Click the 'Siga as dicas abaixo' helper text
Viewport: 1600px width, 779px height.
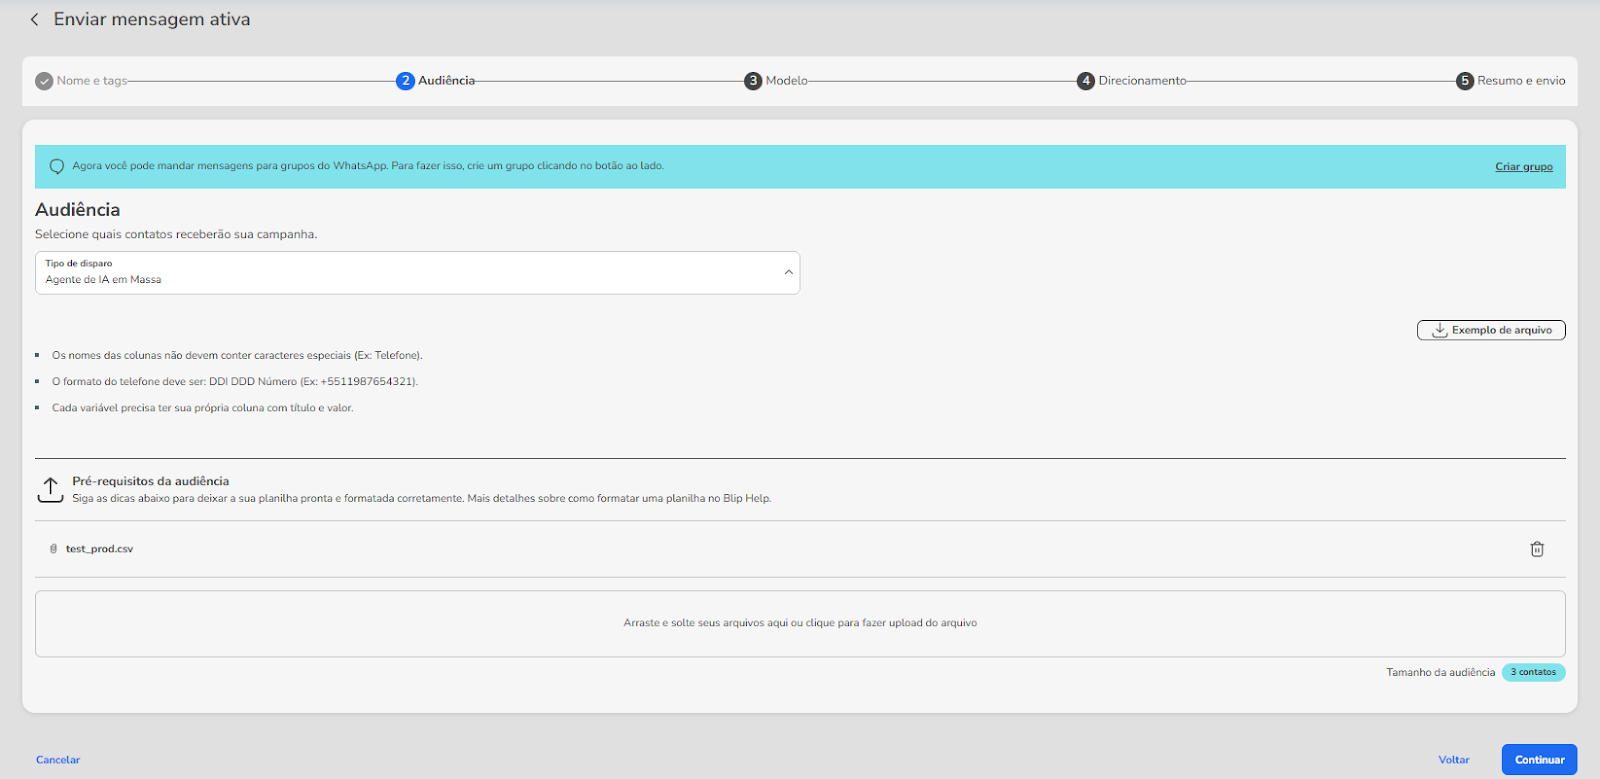pos(421,498)
